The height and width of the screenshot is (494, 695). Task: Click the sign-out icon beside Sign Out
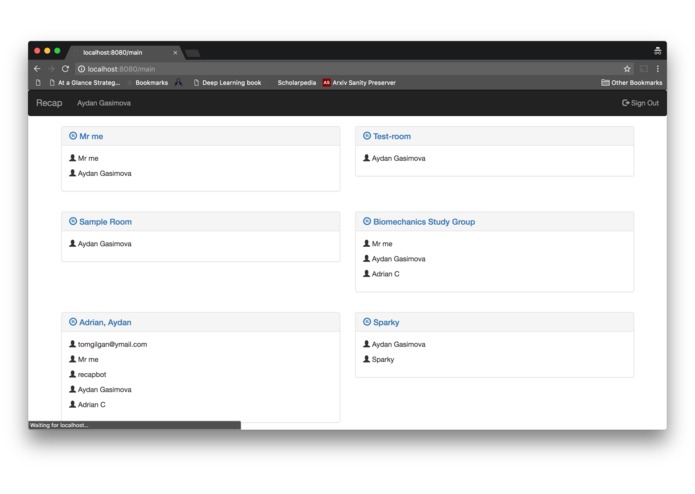625,103
